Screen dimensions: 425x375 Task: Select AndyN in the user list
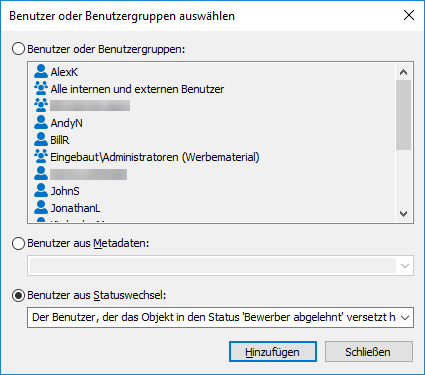click(x=66, y=123)
